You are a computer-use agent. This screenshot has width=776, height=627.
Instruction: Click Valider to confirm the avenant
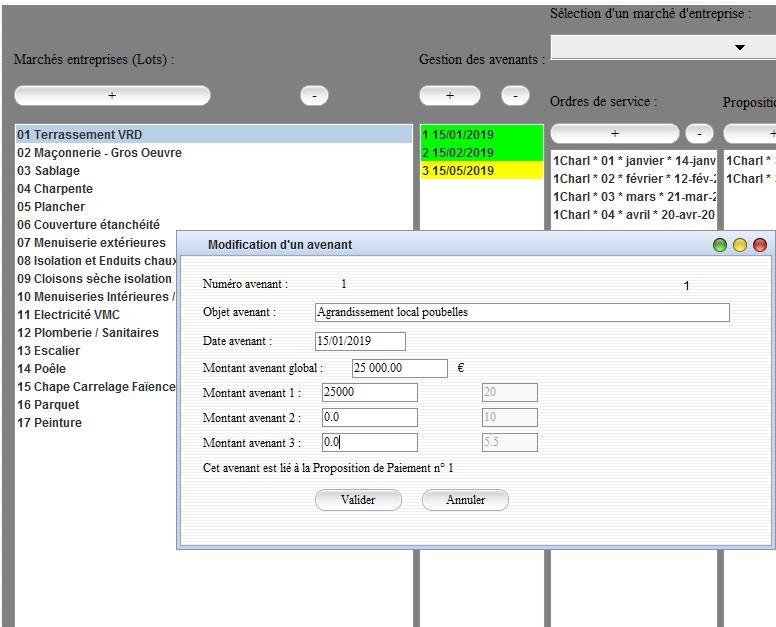358,500
